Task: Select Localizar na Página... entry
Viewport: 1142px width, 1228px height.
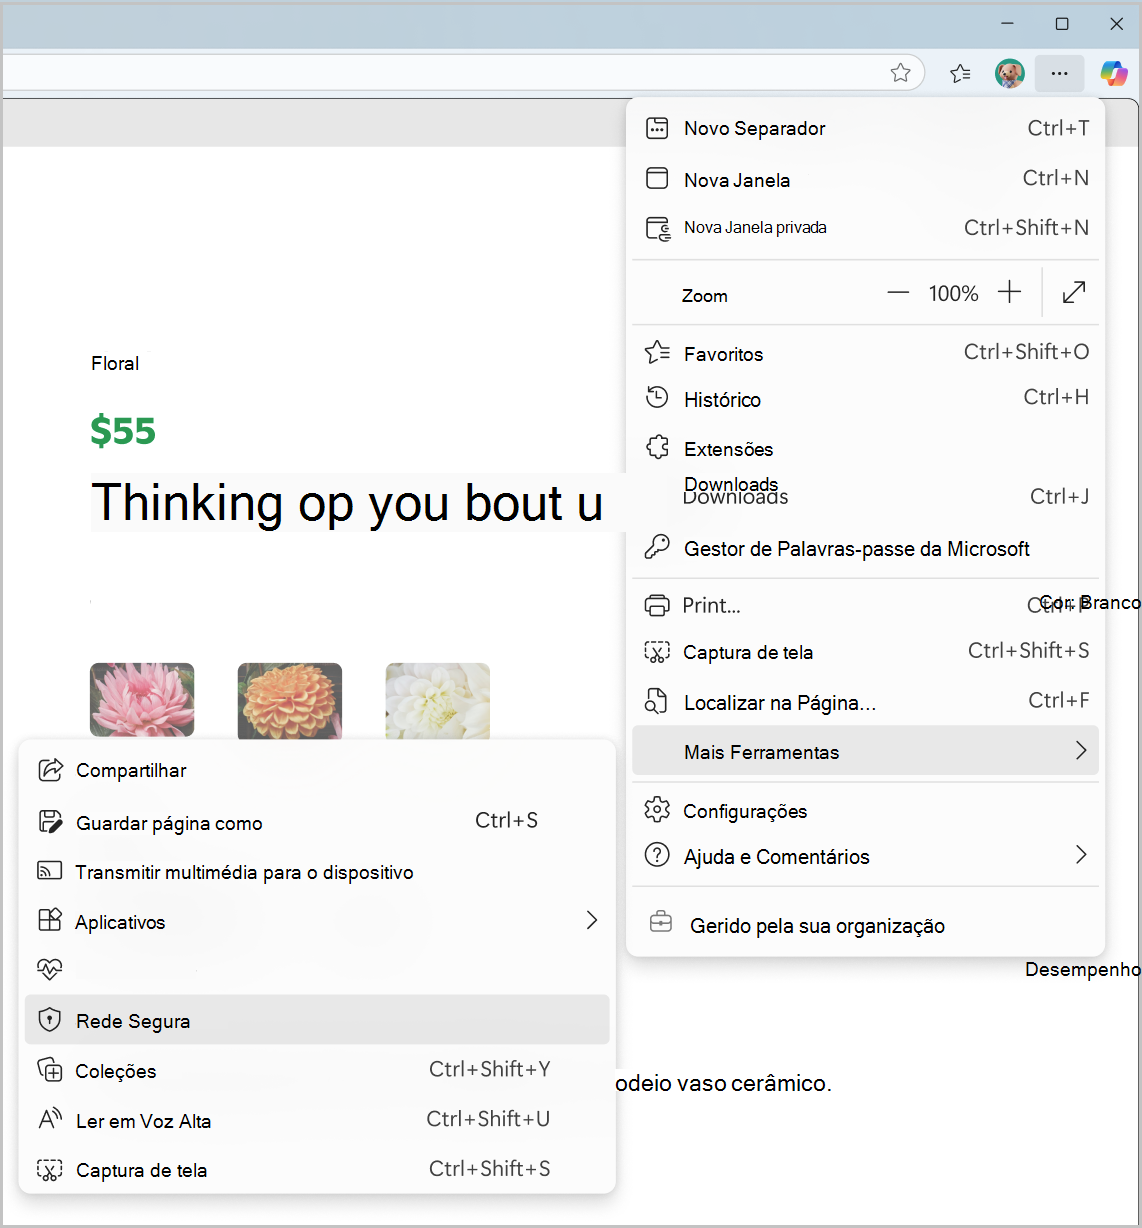Action: click(x=866, y=701)
